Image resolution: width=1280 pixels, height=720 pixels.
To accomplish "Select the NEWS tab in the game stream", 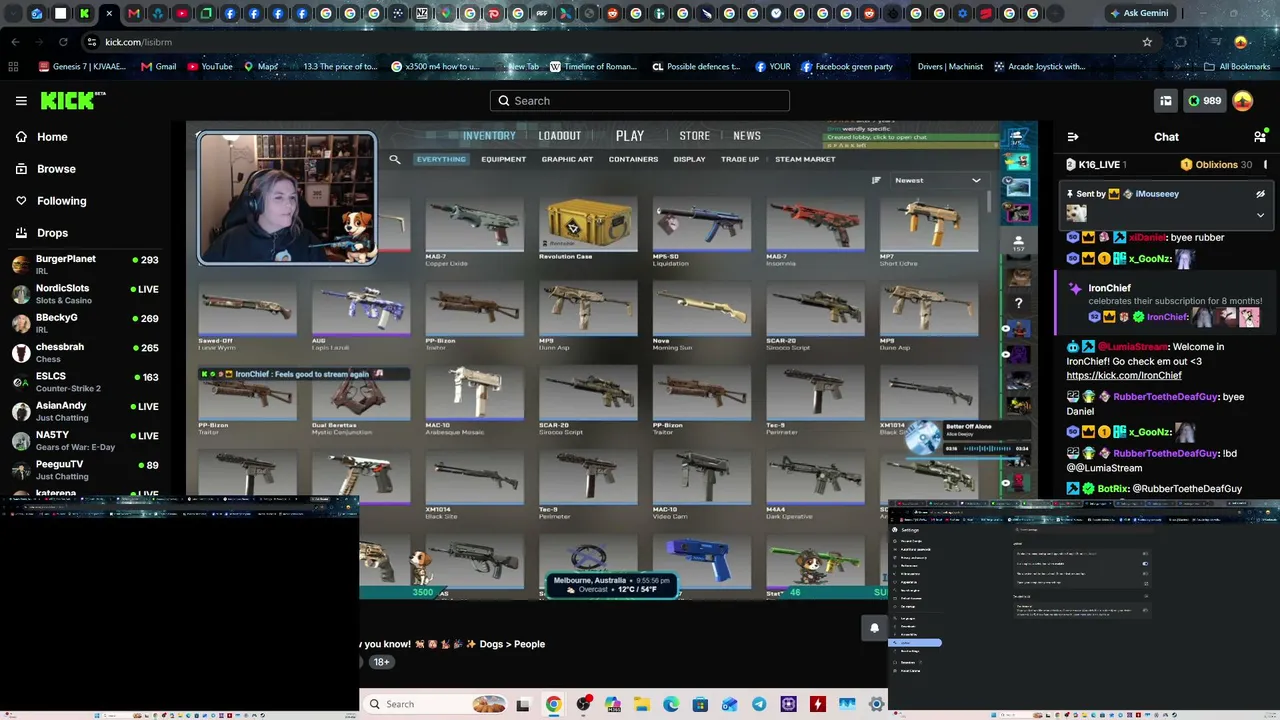I will pos(747,136).
